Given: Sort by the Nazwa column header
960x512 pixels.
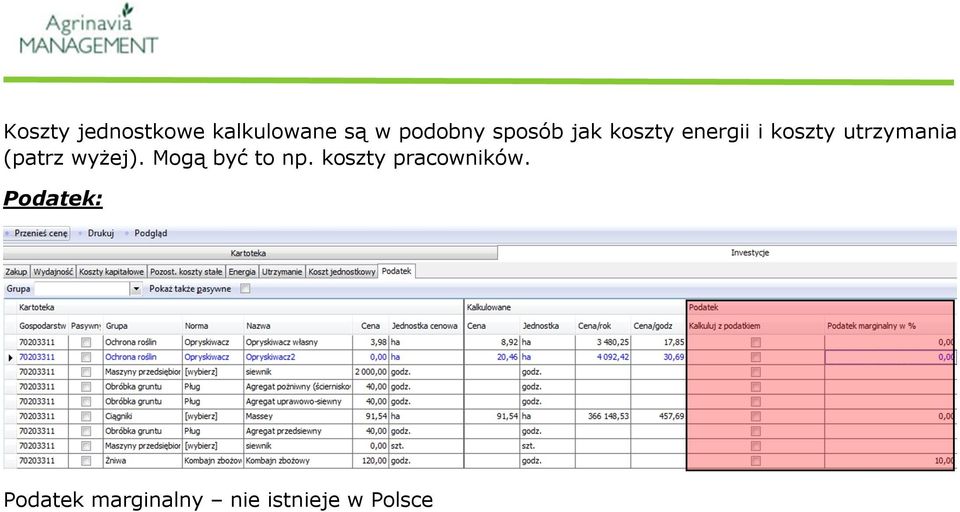Looking at the screenshot, I should click(298, 326).
